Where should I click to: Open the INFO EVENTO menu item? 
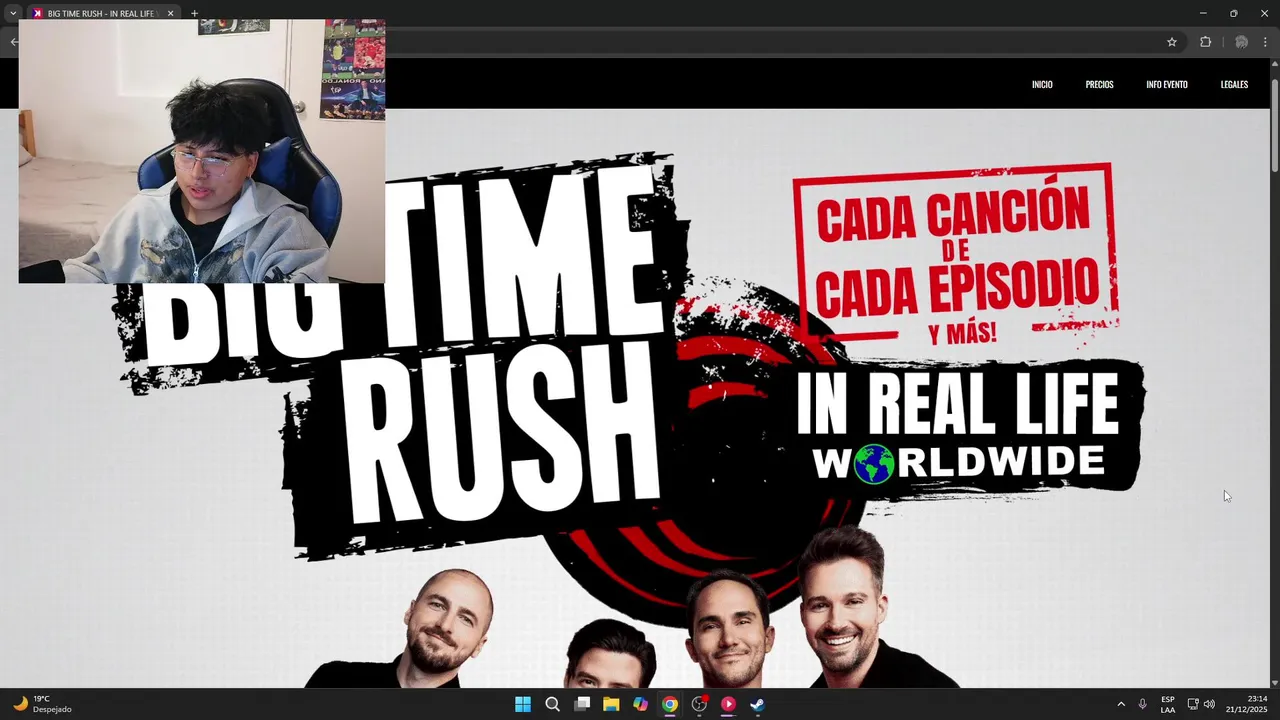click(x=1167, y=84)
